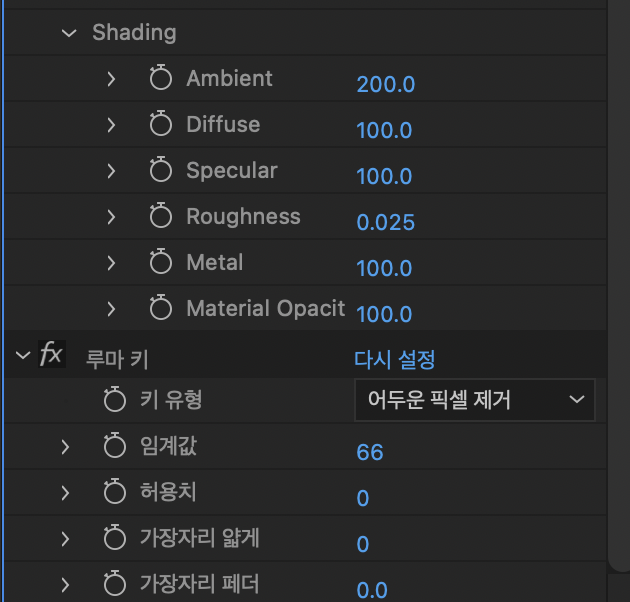This screenshot has height=602, width=630.
Task: Toggle the 가장자리 얇게 animation stopwatch
Action: [115, 537]
